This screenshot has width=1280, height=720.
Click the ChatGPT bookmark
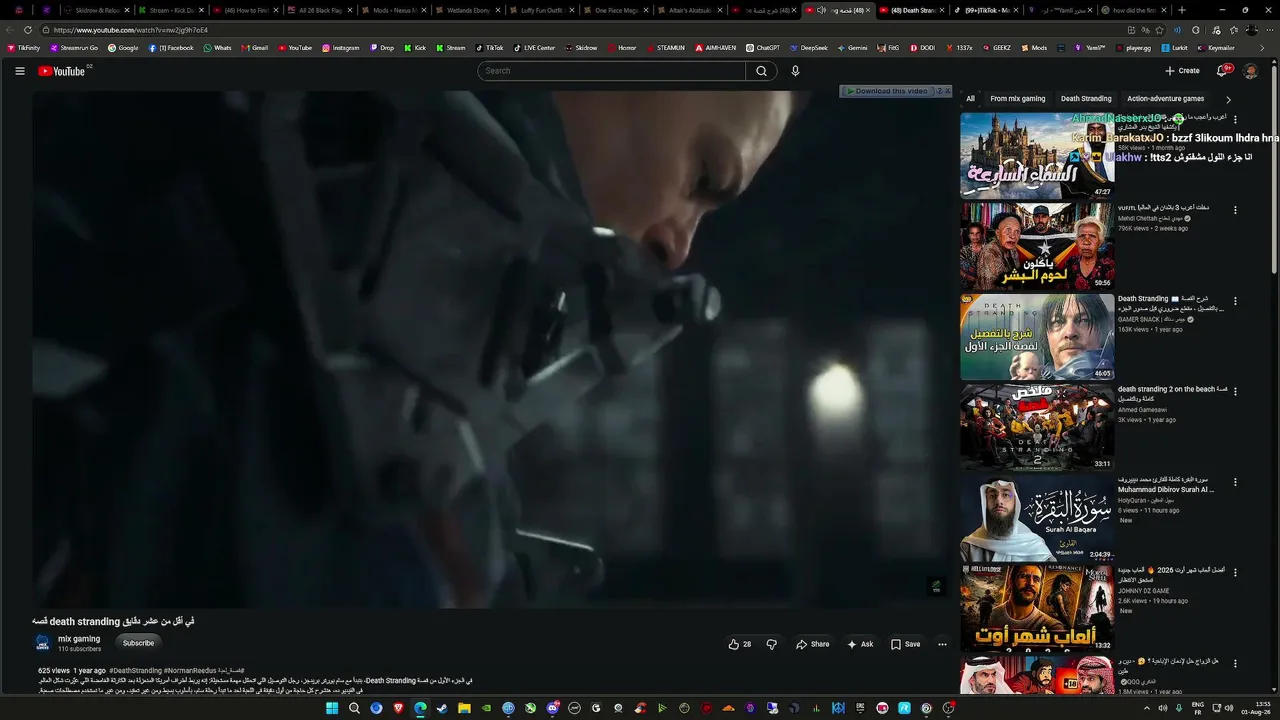click(763, 48)
